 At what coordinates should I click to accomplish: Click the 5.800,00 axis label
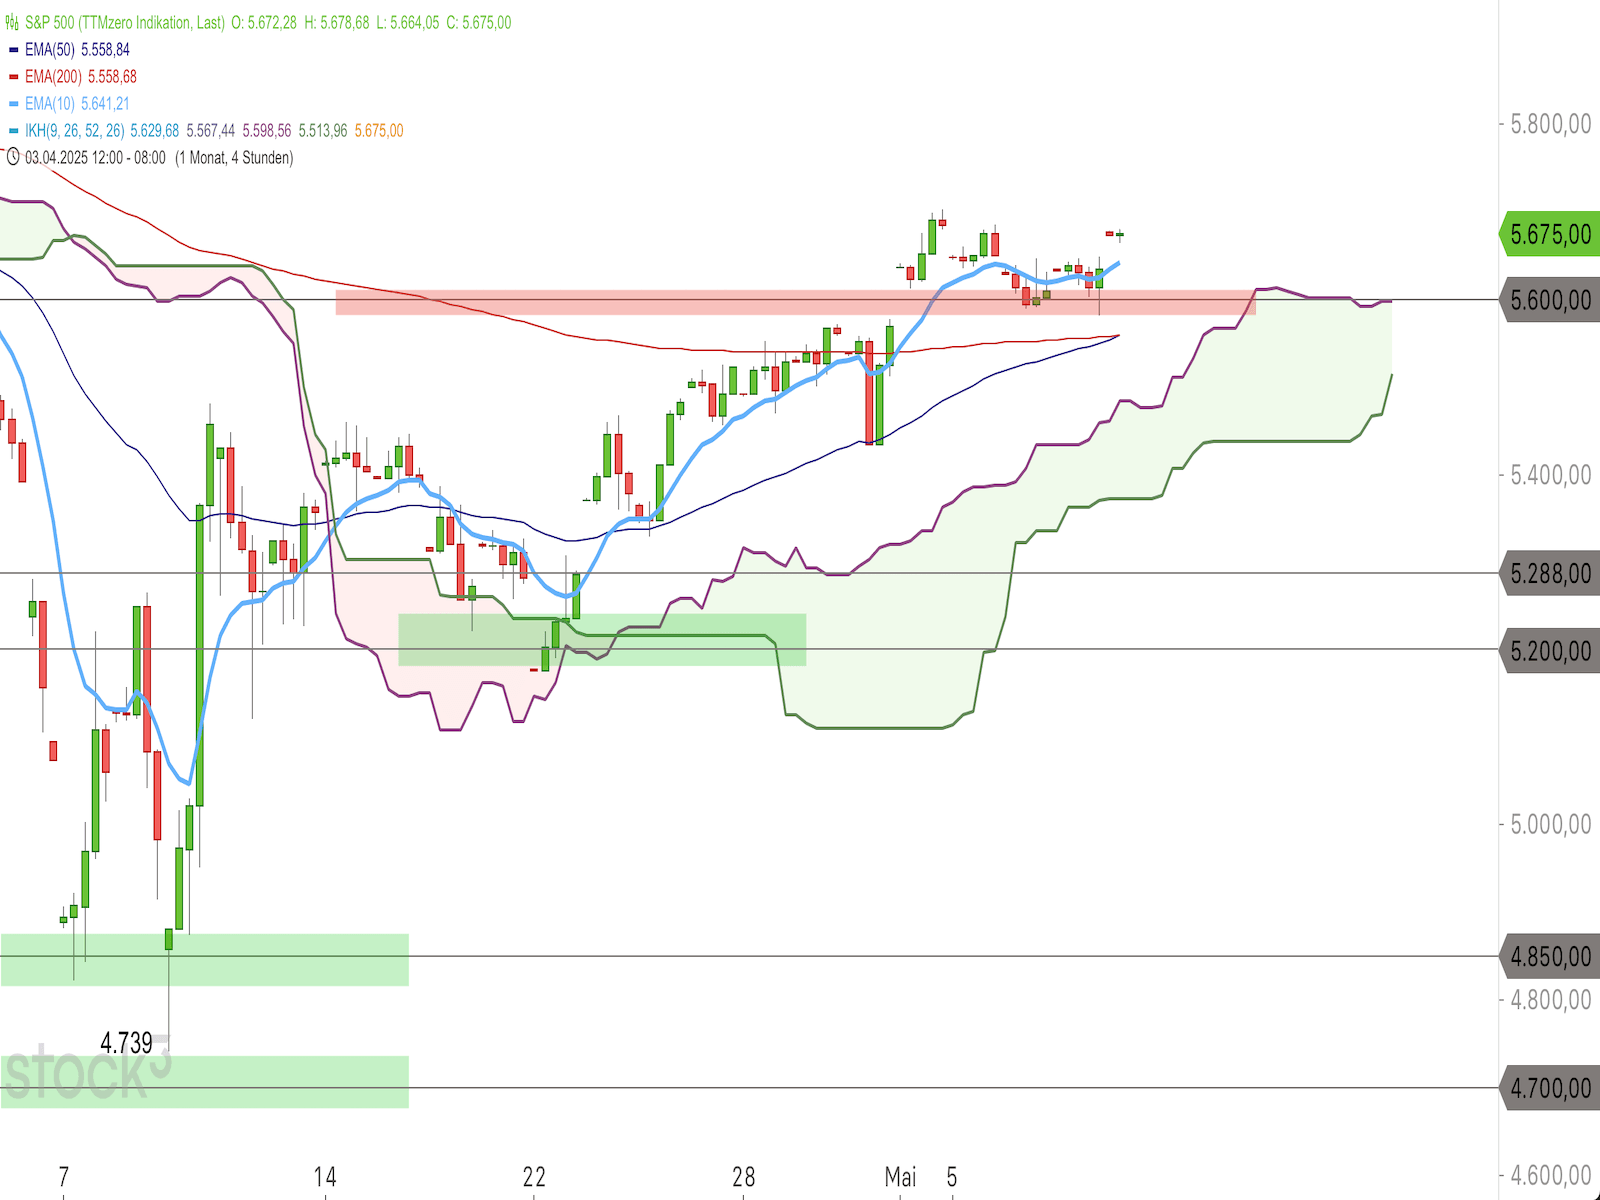click(1551, 124)
